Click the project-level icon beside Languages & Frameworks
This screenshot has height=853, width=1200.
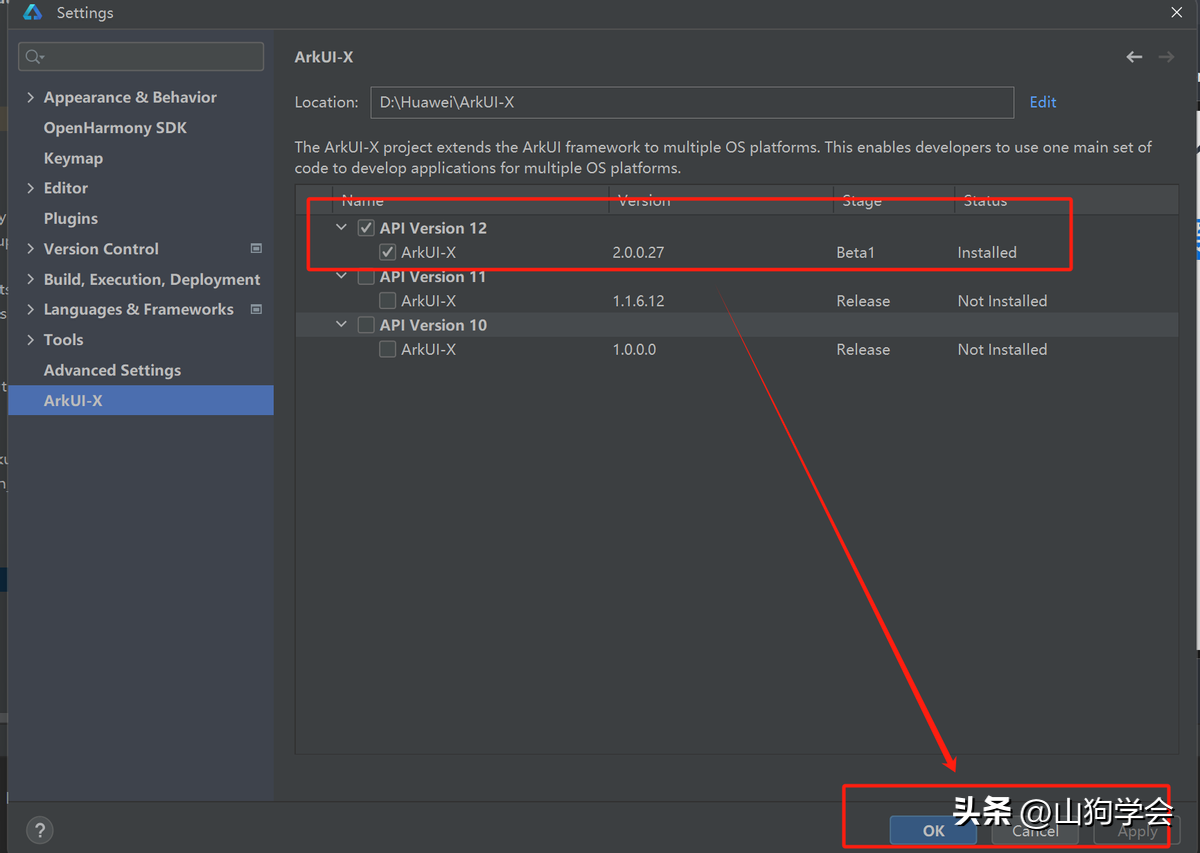coord(256,309)
